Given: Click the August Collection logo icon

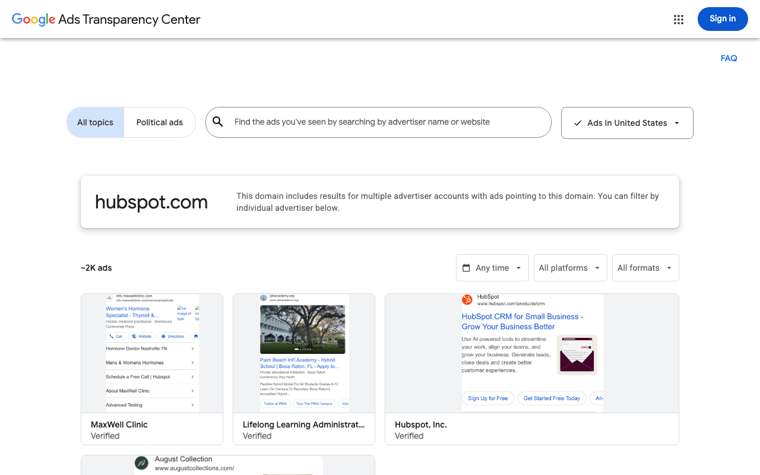Looking at the screenshot, I should (x=142, y=463).
